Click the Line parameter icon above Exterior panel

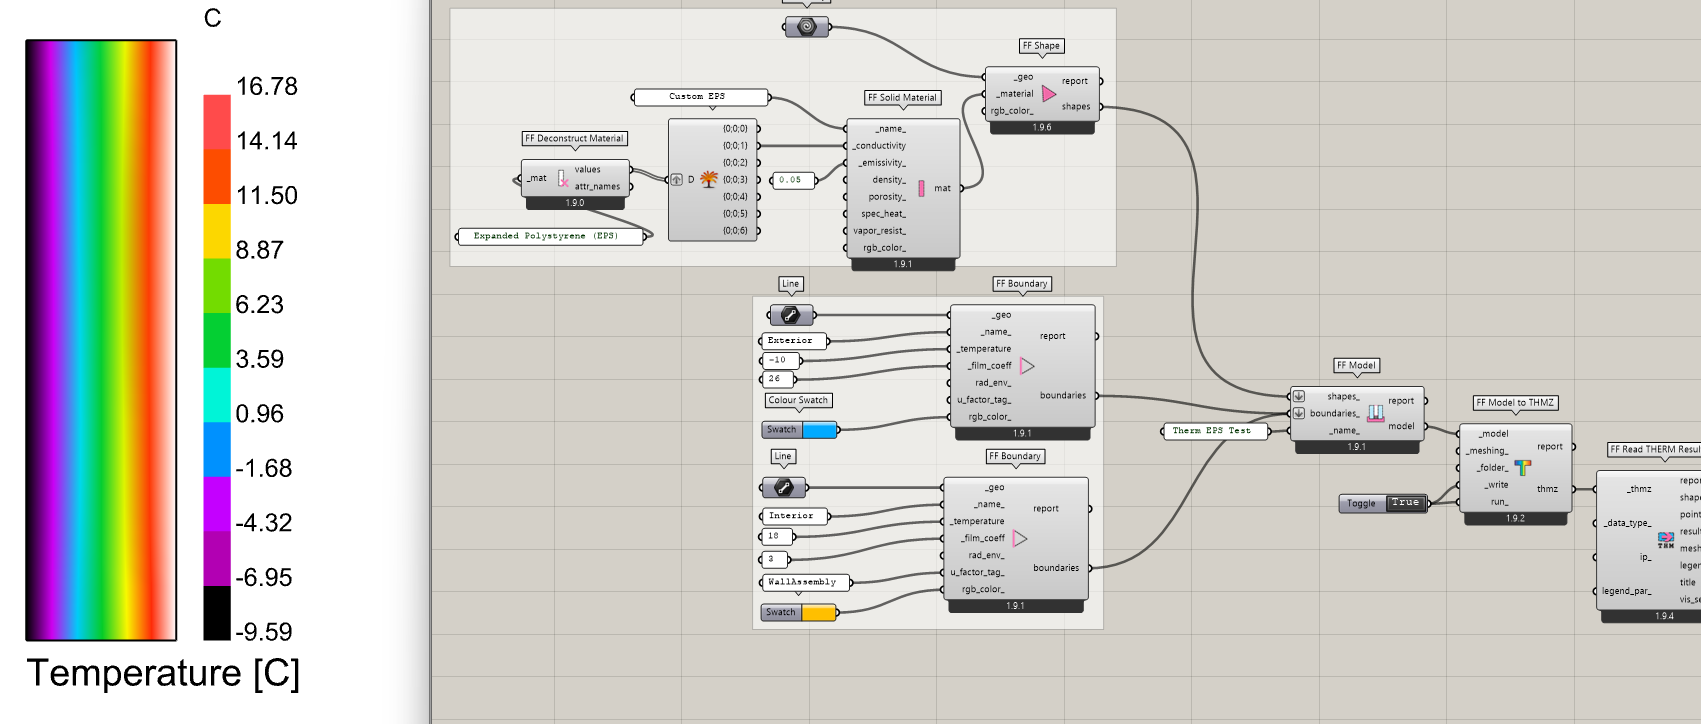click(x=790, y=315)
